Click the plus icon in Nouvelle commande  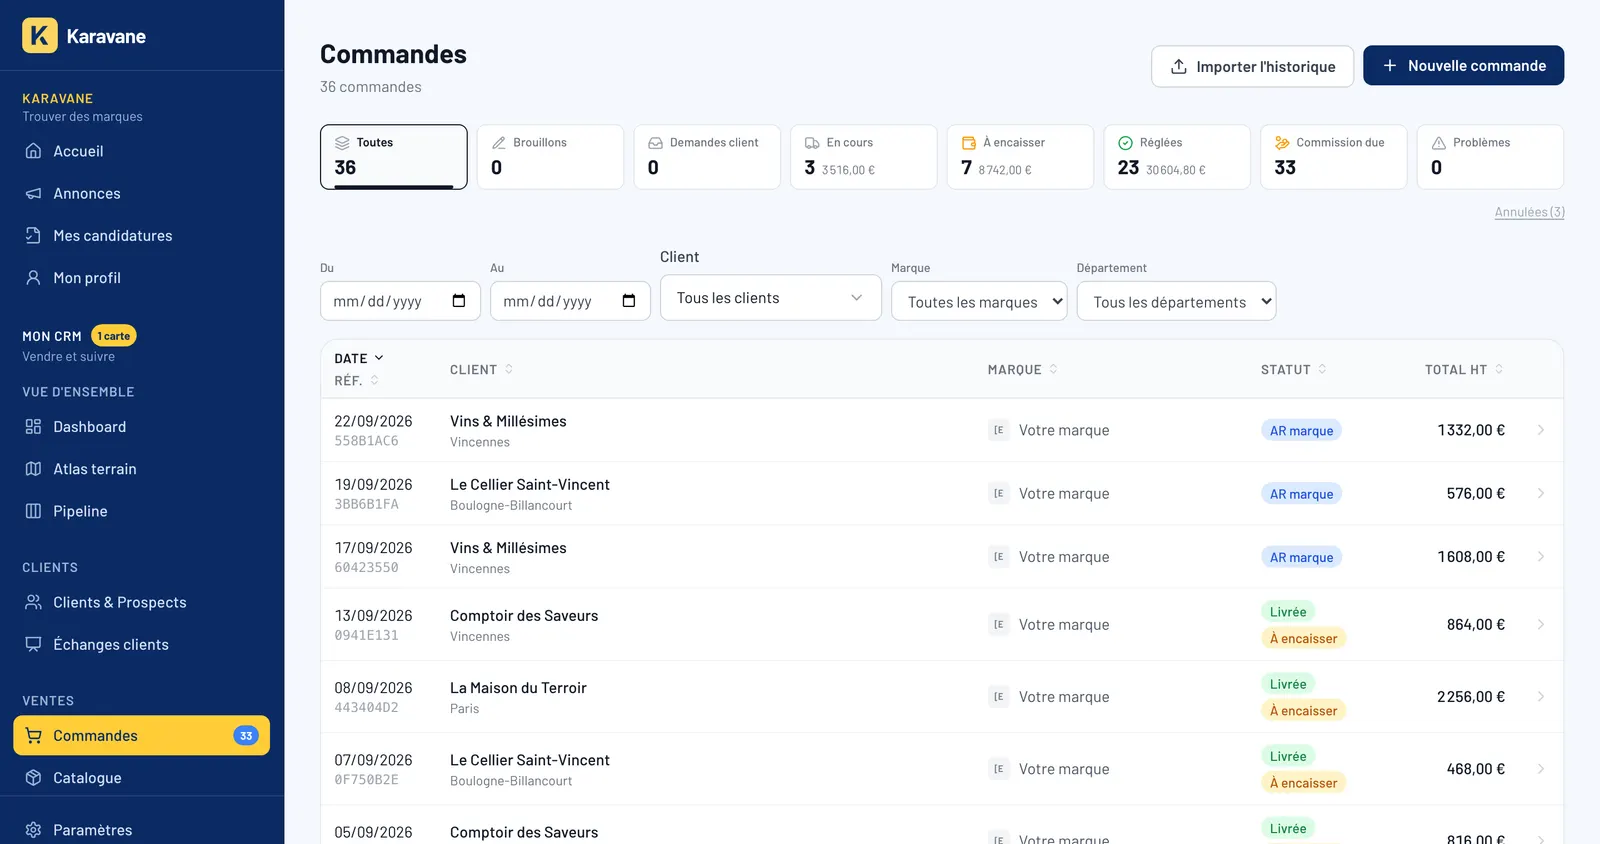coord(1390,65)
